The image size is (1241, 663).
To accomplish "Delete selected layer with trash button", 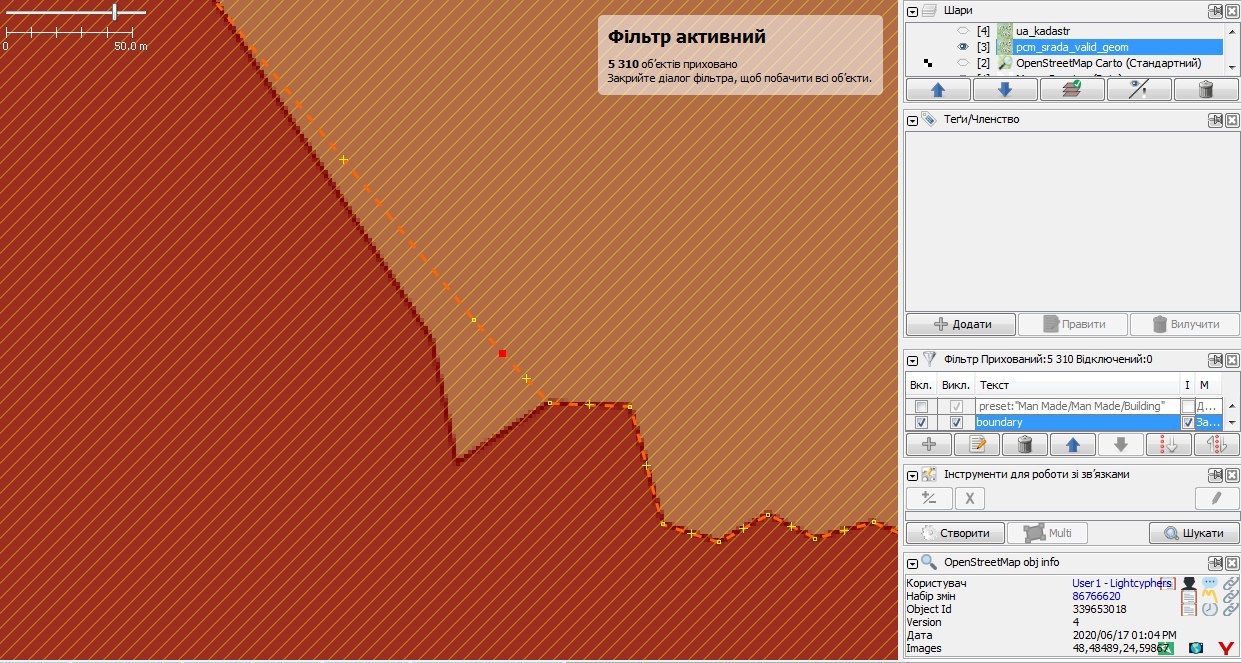I will (x=1206, y=89).
